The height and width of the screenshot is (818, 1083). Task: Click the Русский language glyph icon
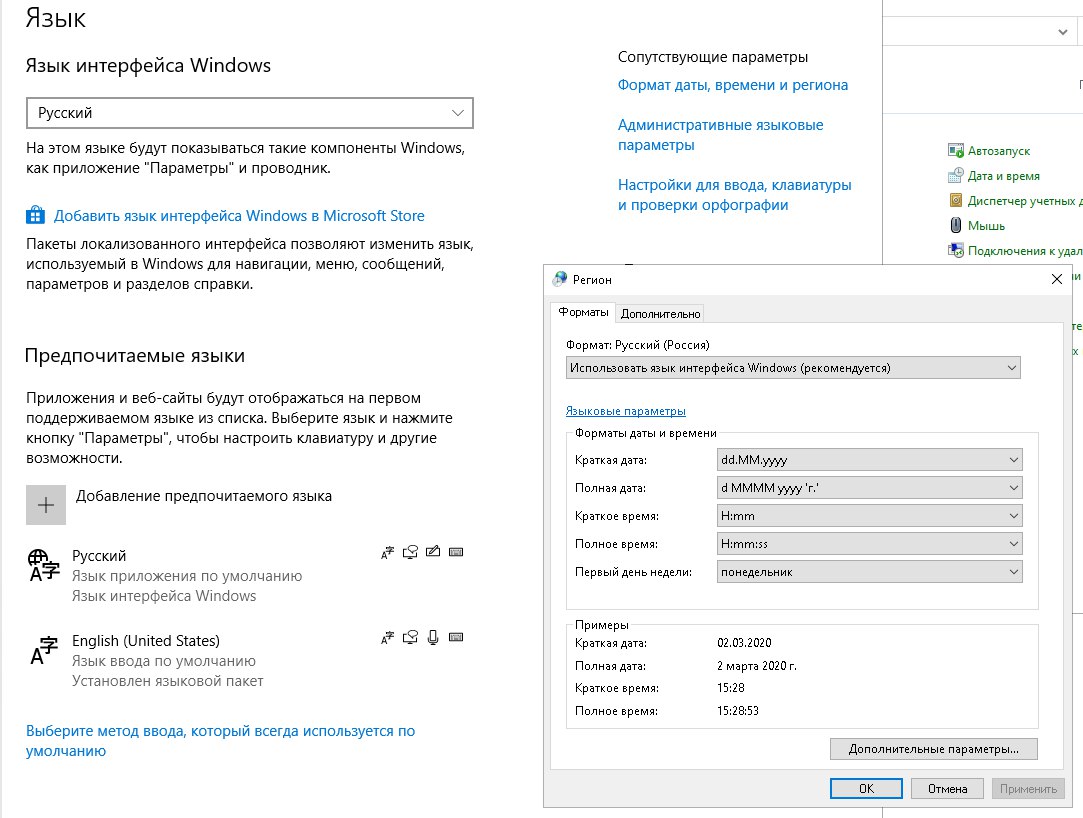(x=44, y=565)
